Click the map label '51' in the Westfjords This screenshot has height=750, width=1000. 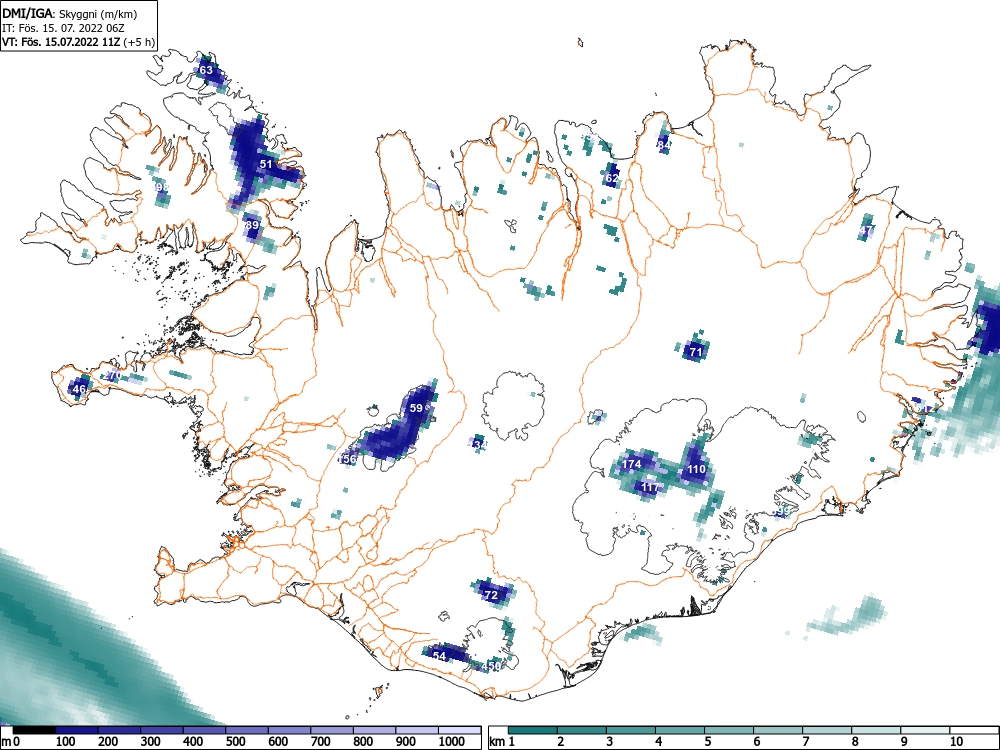(x=266, y=164)
